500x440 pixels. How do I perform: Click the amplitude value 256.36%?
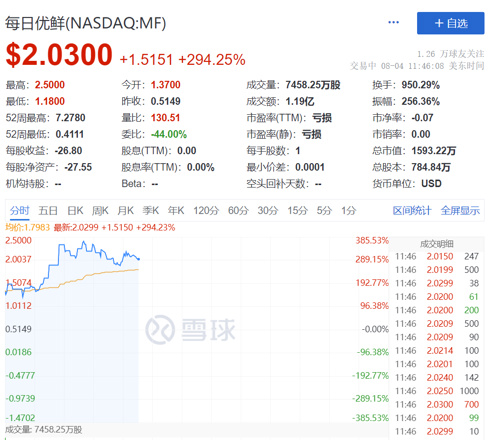(421, 101)
